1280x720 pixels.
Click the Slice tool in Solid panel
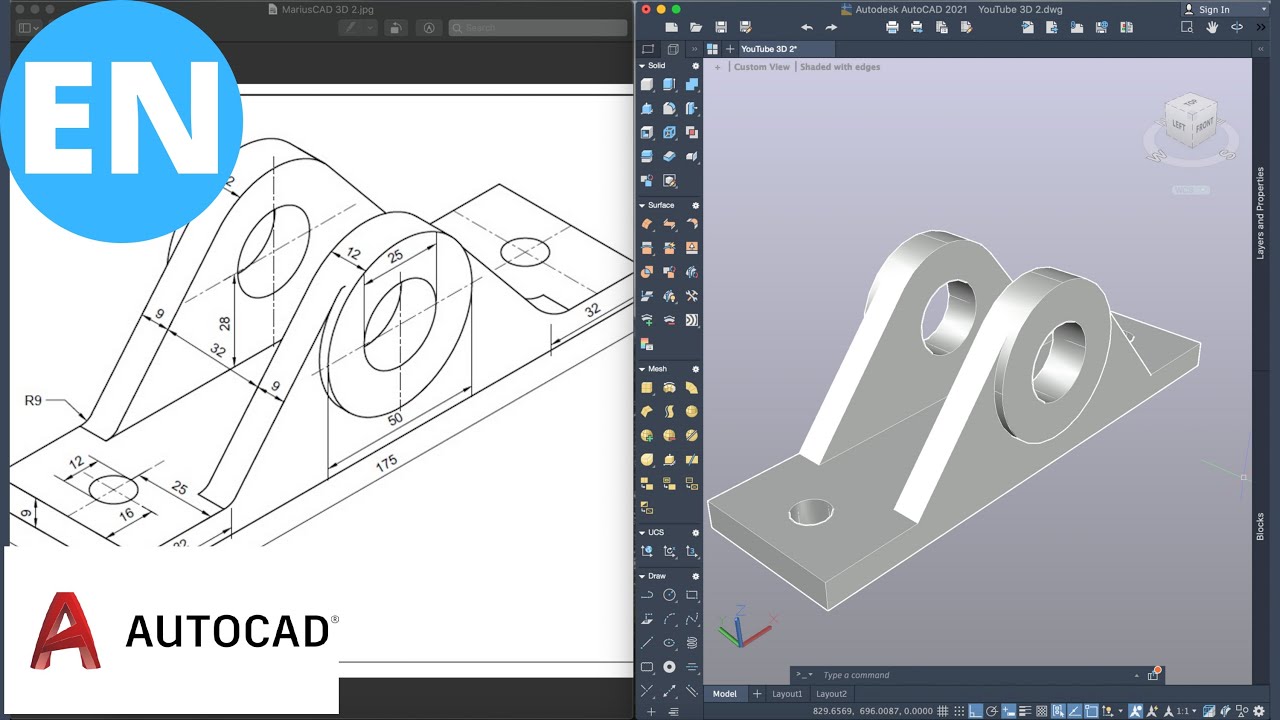647,156
